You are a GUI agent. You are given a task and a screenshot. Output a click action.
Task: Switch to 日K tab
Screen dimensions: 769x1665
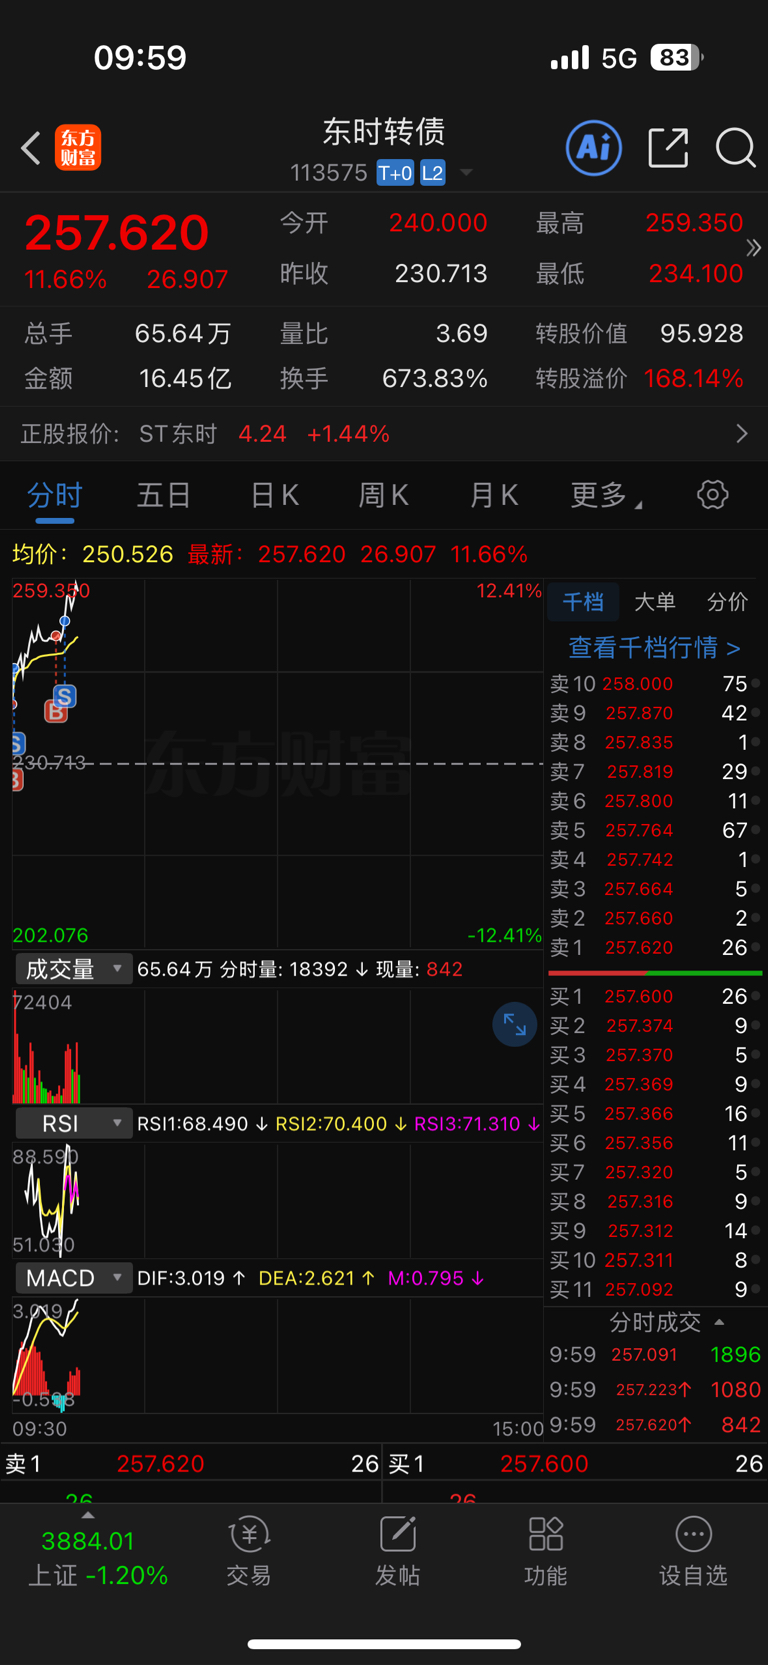tap(274, 495)
